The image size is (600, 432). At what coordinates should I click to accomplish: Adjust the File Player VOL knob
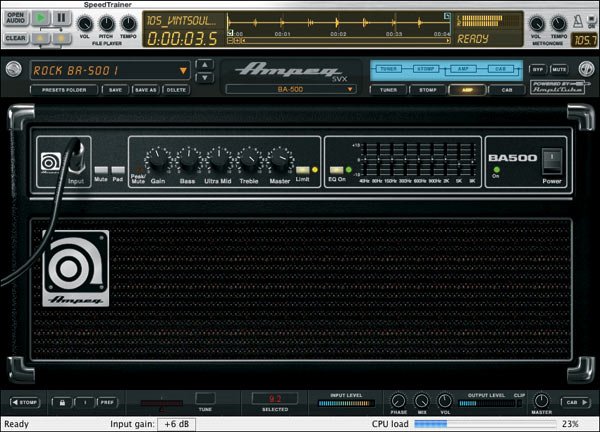(x=85, y=24)
